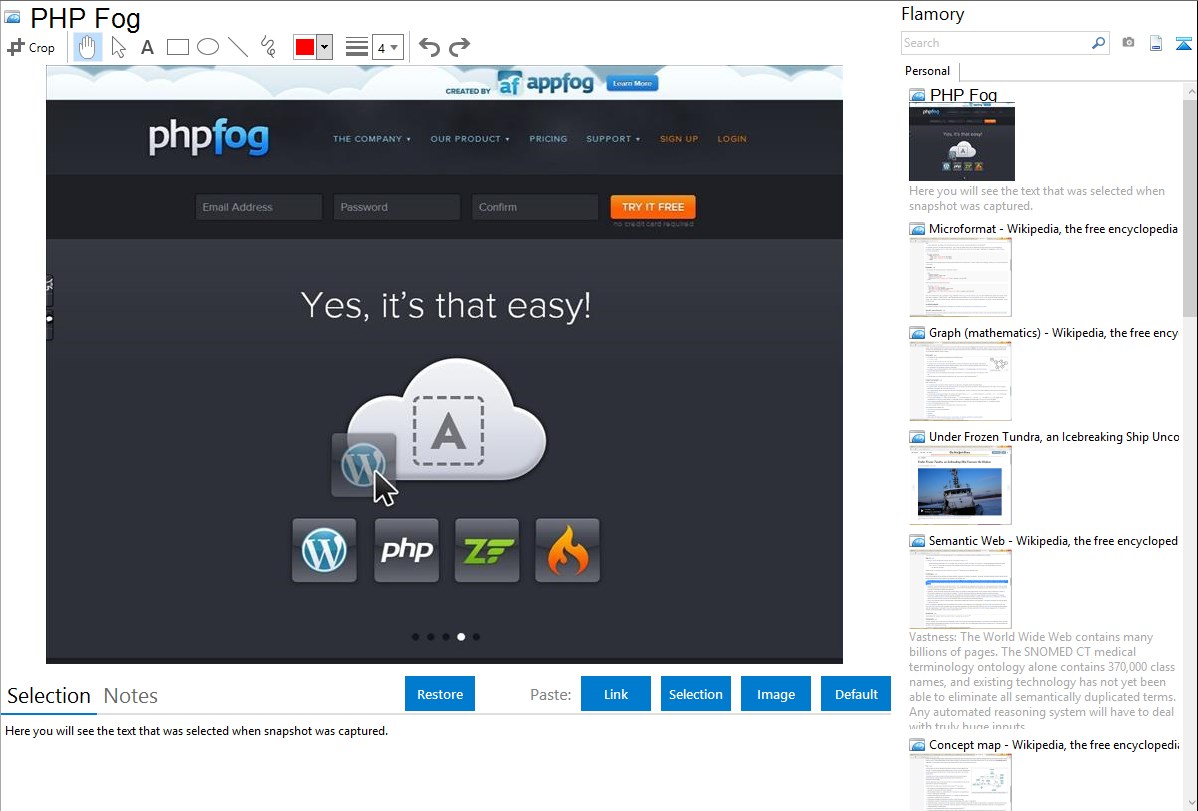The height and width of the screenshot is (811, 1198).
Task: Click the appfog Learn More button
Action: 632,83
